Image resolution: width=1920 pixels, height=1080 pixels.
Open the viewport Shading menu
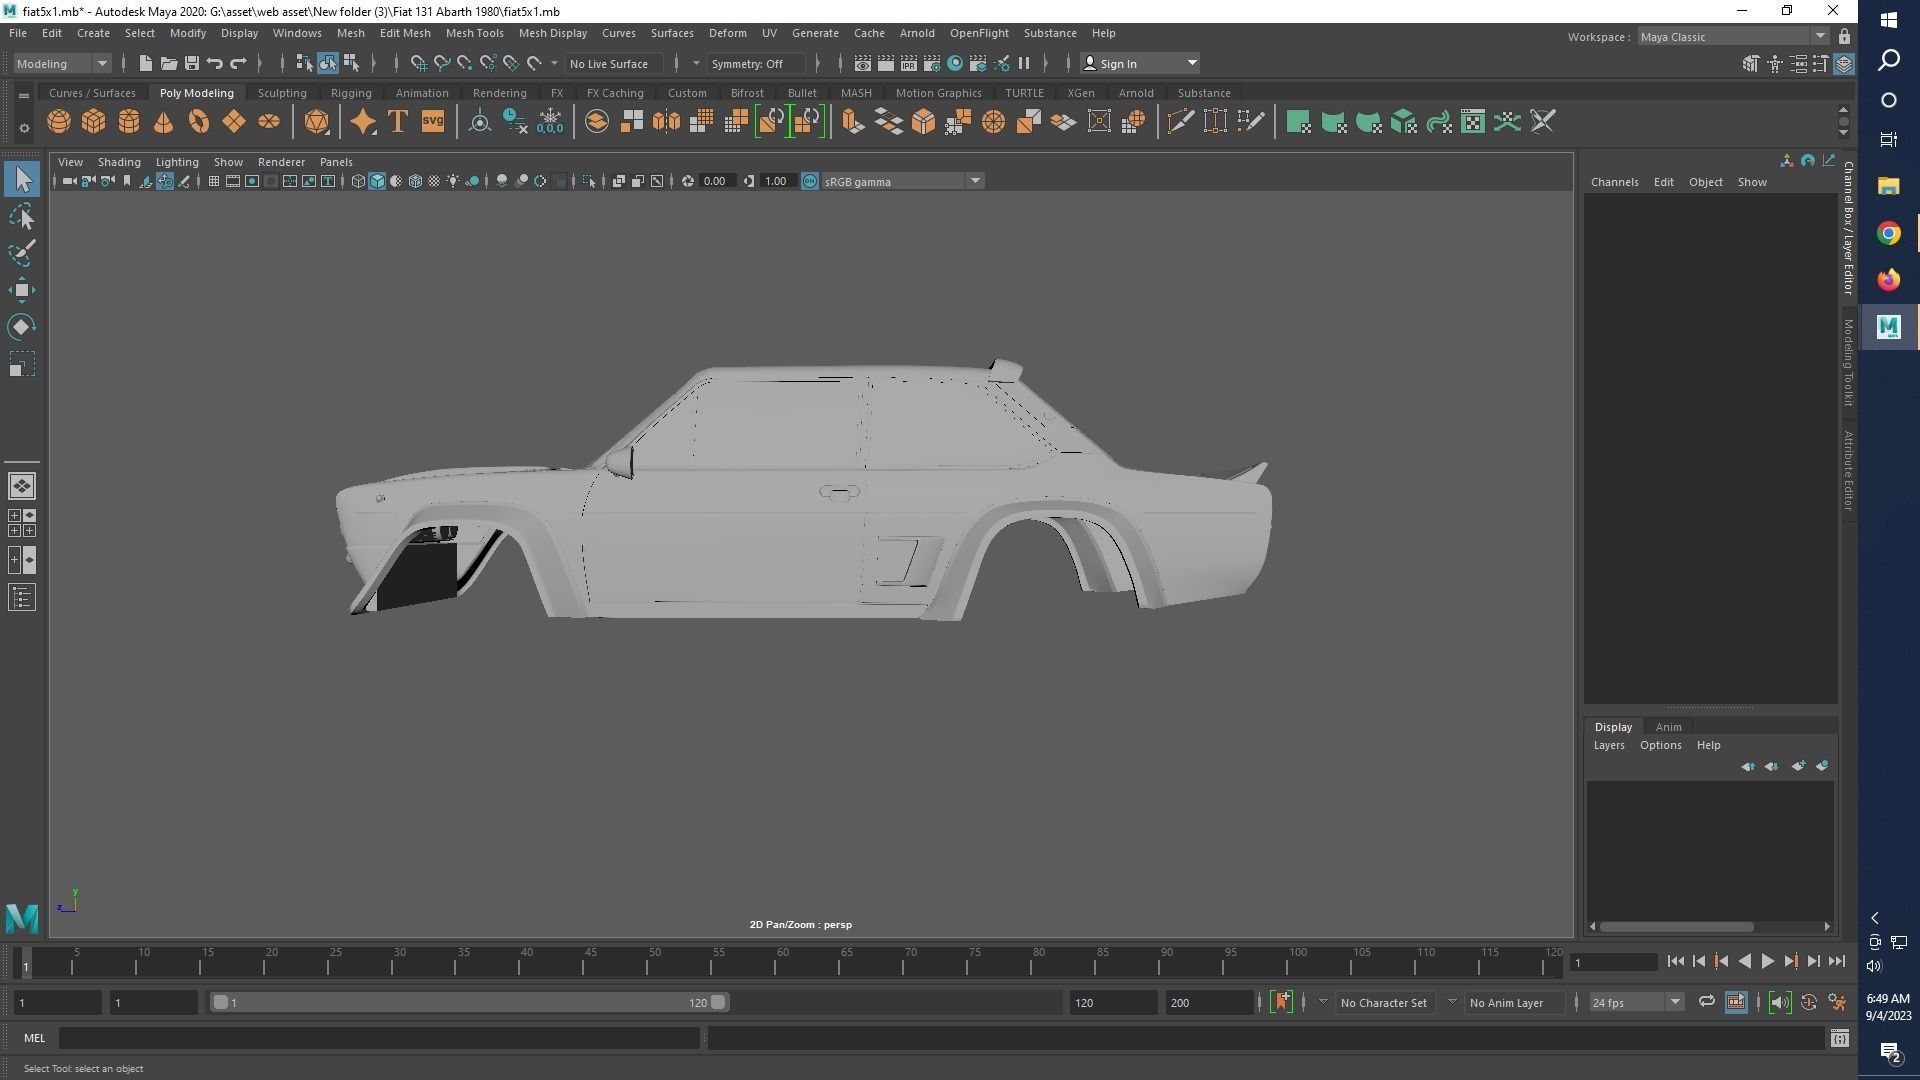point(119,162)
